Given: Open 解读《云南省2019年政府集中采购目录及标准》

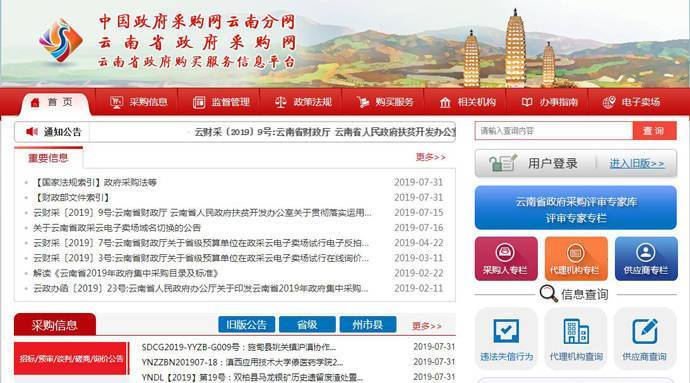Looking at the screenshot, I should pyautogui.click(x=126, y=273).
